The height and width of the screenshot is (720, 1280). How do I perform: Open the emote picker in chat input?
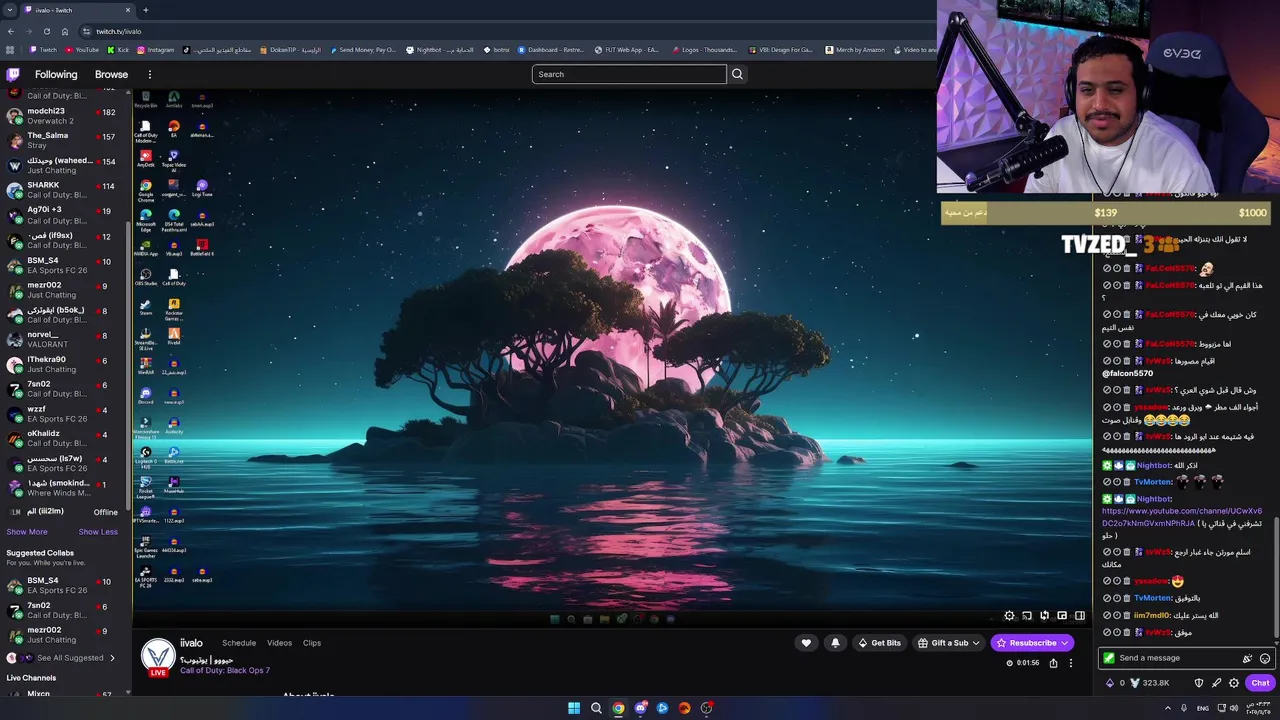(x=1265, y=658)
